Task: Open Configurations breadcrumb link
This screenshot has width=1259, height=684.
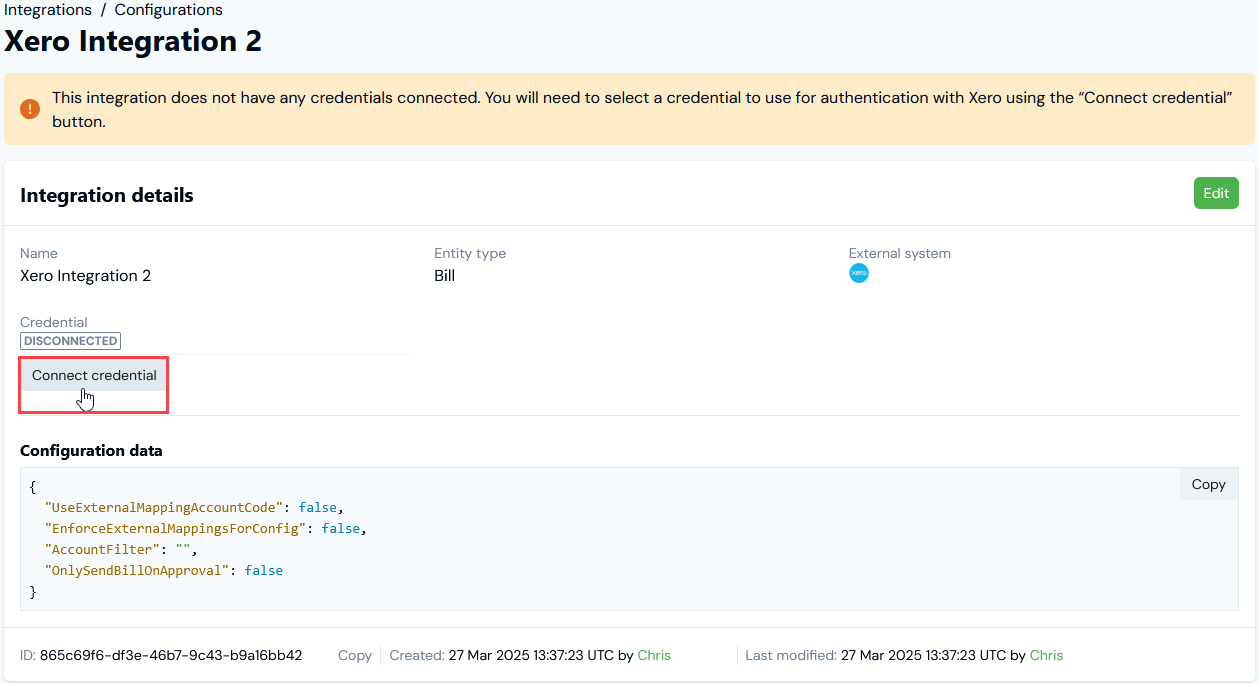Action: 169,10
